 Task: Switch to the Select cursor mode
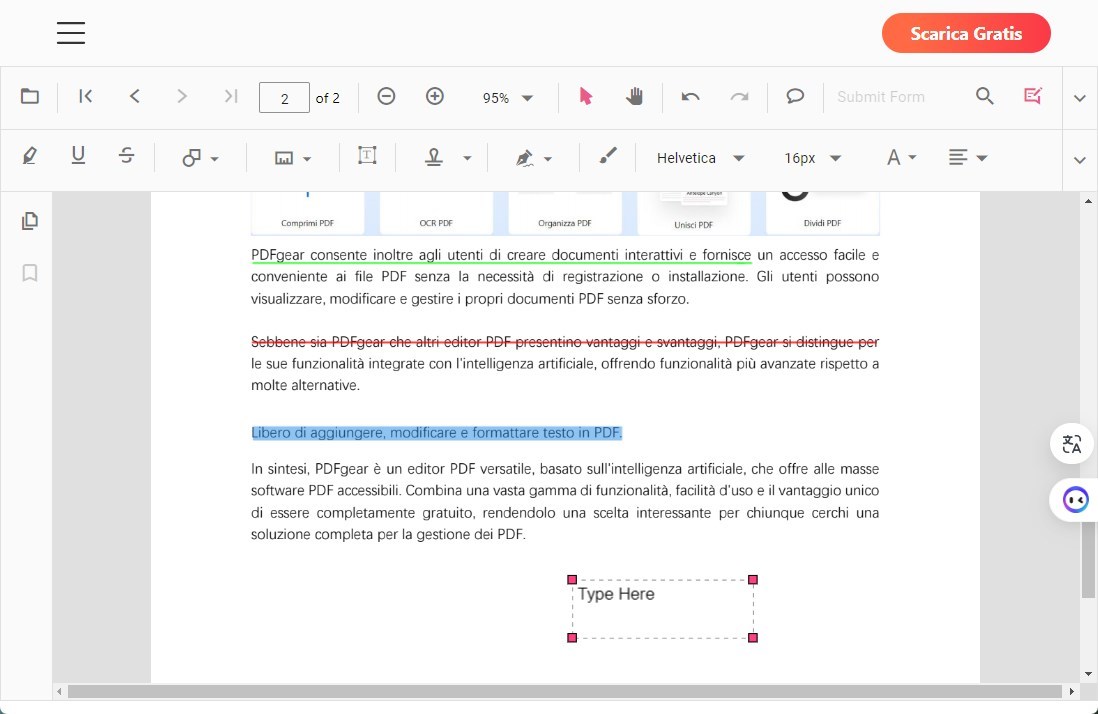586,96
